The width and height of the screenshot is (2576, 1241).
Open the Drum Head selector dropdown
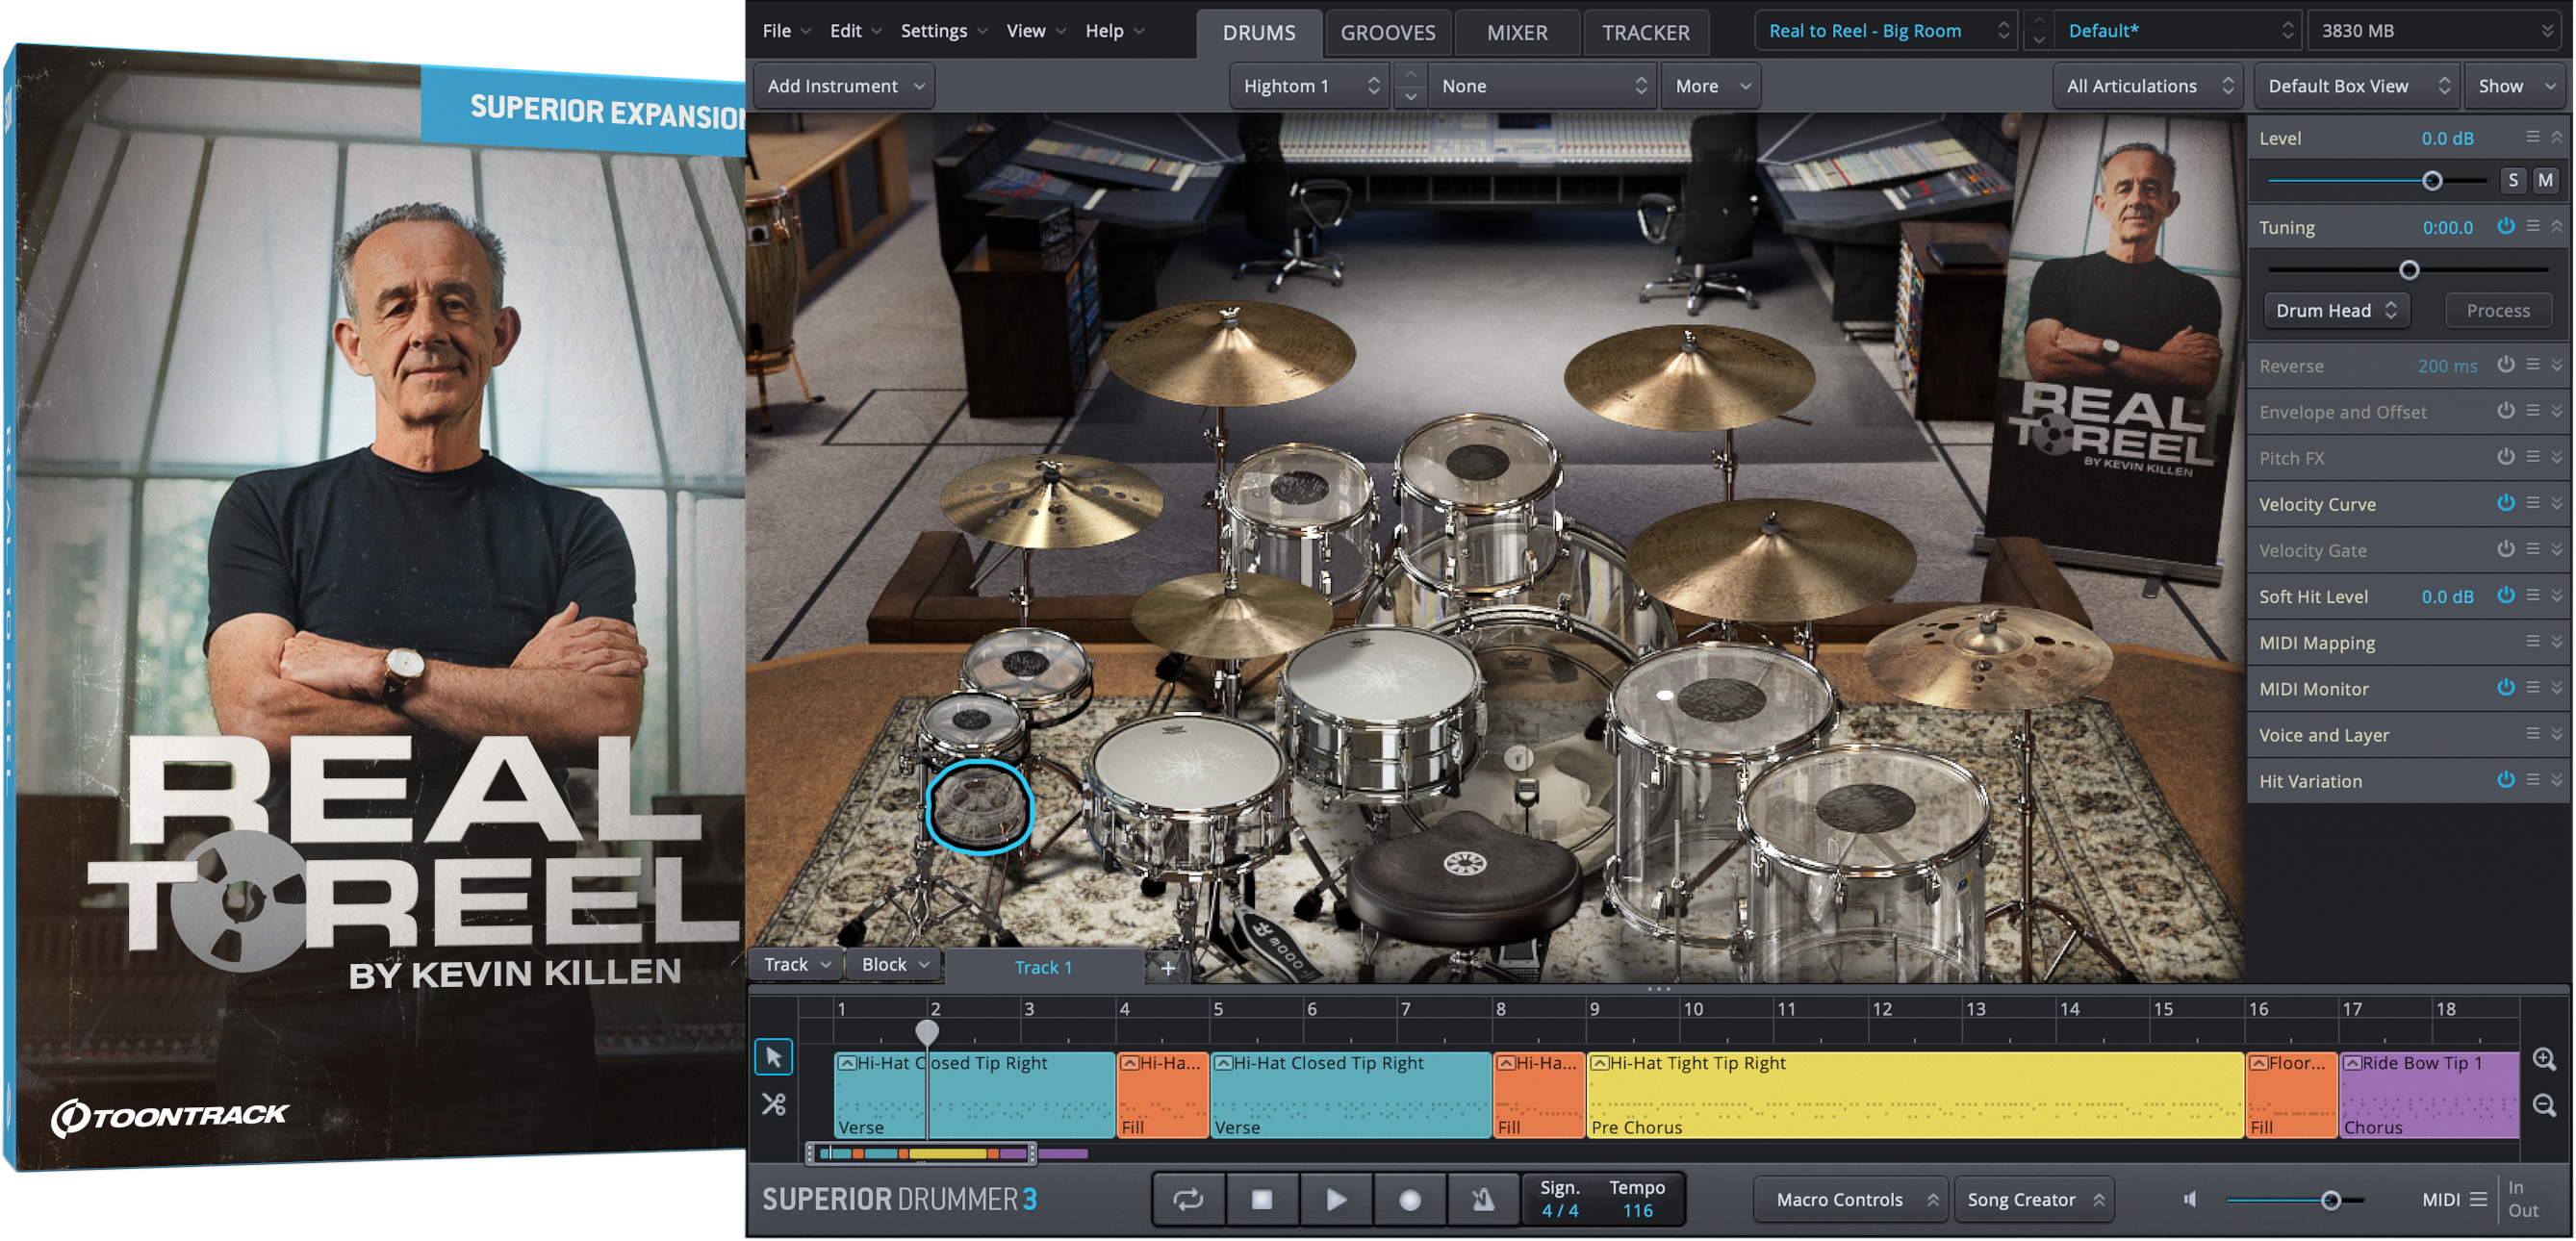click(x=2336, y=310)
